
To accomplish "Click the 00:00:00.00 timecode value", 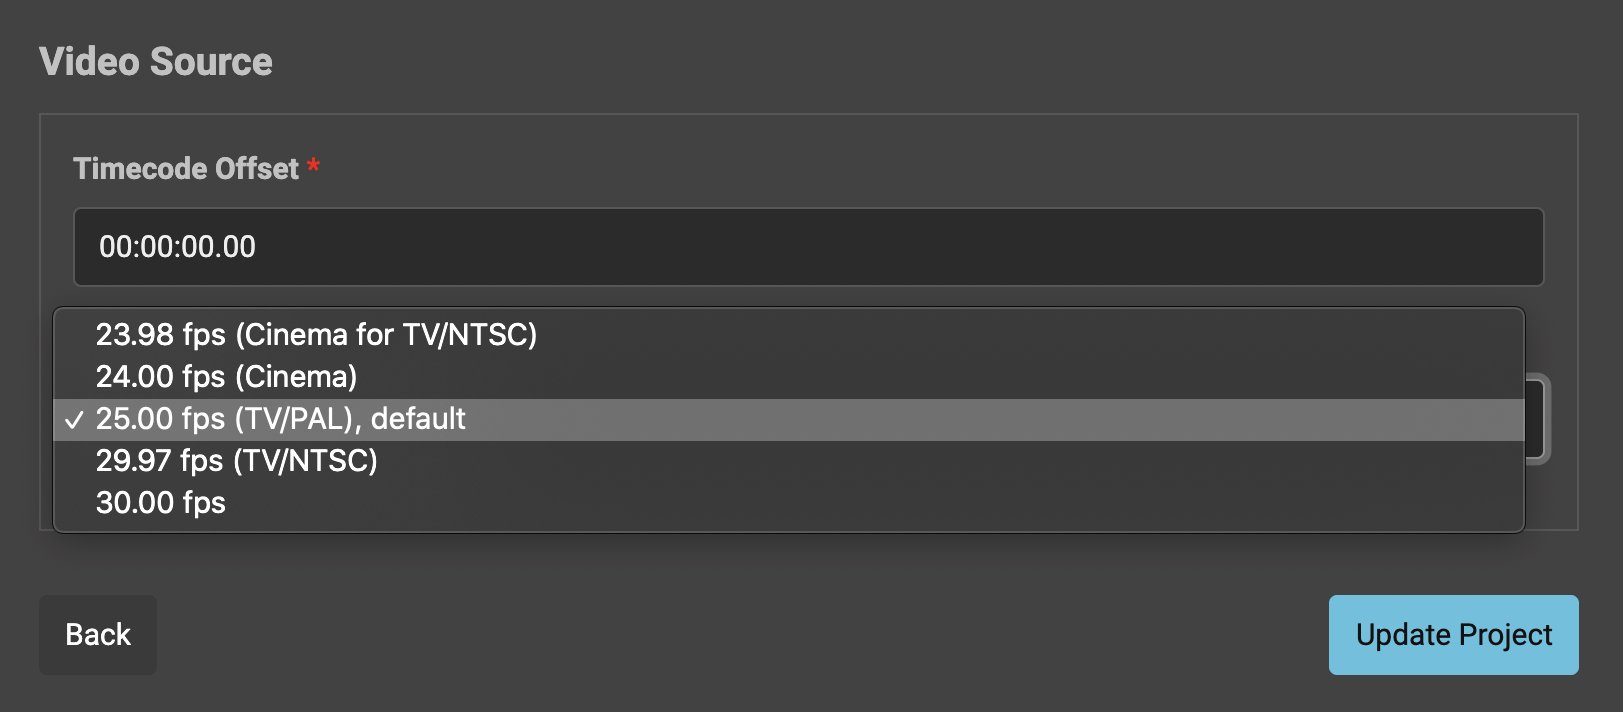I will click(x=177, y=247).
